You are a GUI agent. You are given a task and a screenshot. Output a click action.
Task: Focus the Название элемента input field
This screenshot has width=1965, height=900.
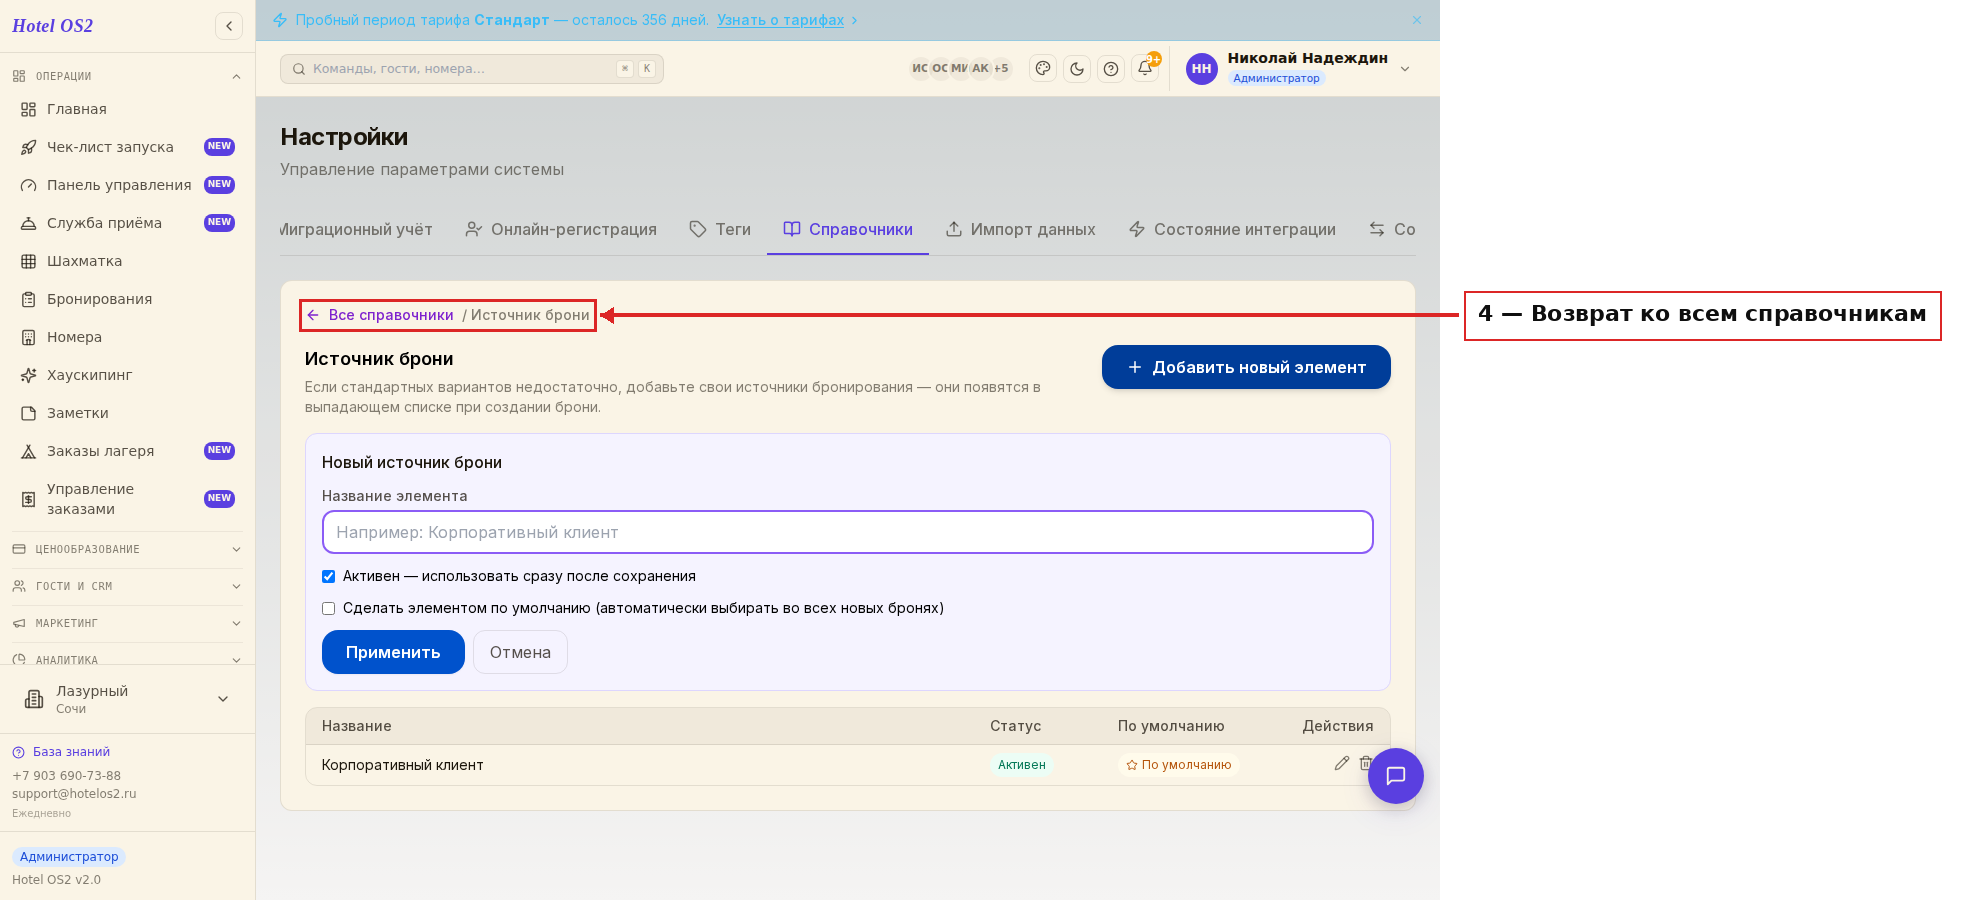(x=848, y=532)
